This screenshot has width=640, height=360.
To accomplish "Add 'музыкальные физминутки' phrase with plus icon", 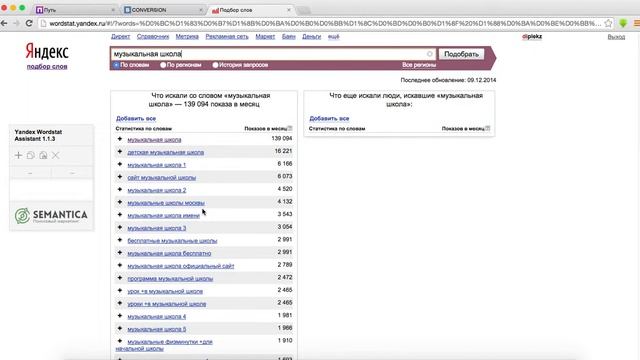I will pos(120,342).
